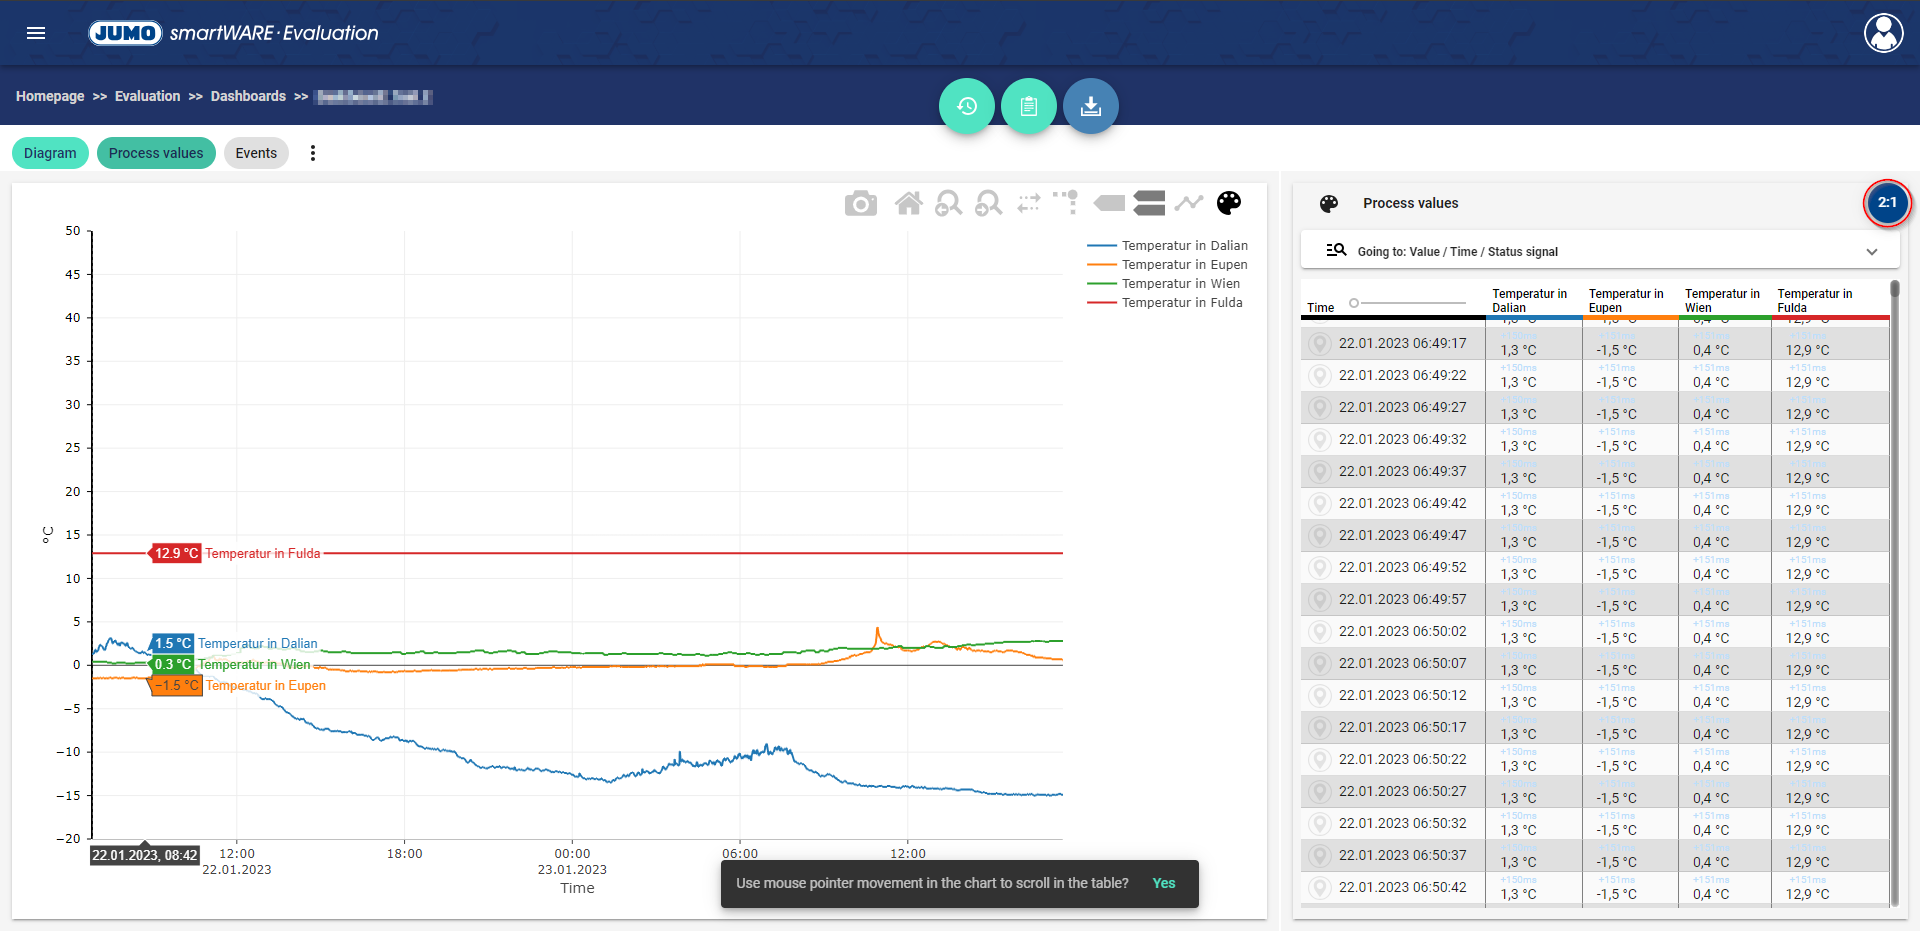The image size is (1920, 932).
Task: Click the zoom back magnifier icon
Action: (948, 204)
